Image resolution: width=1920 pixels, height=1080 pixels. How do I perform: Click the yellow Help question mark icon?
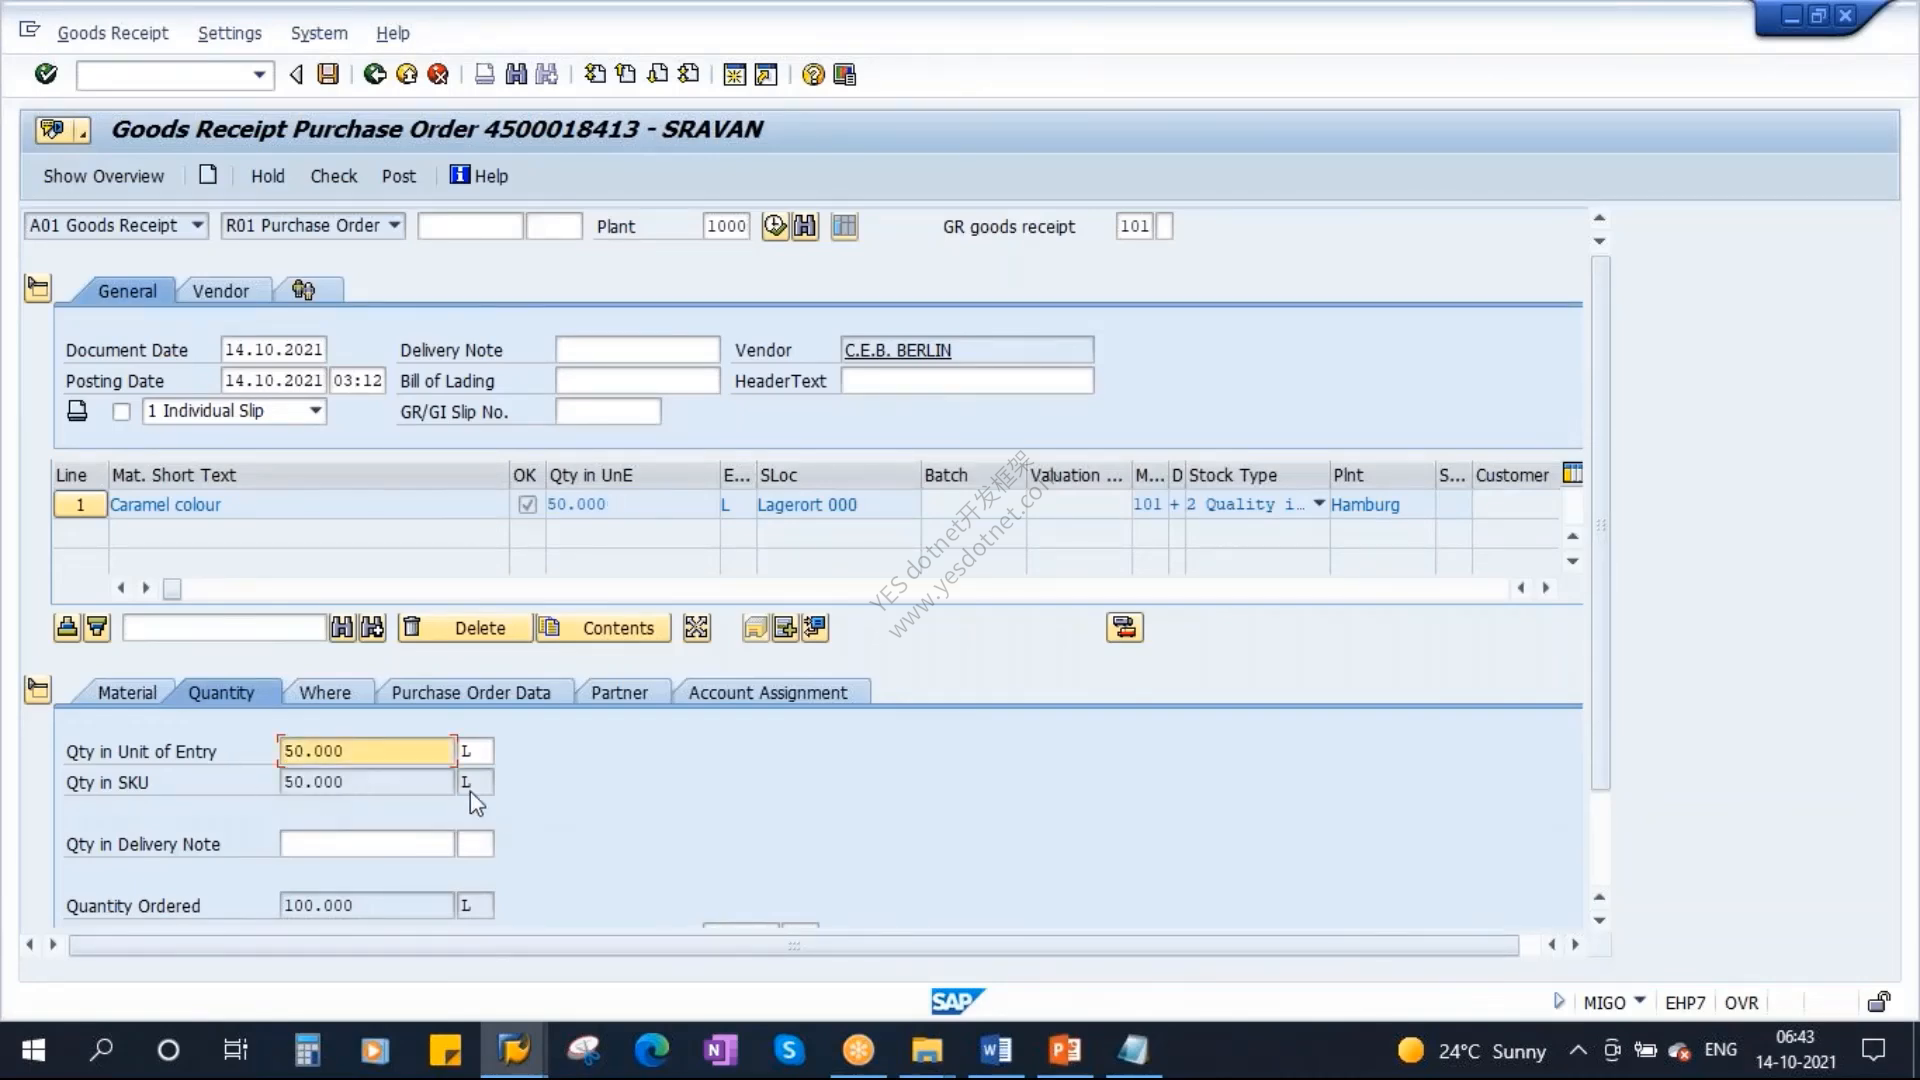click(x=813, y=75)
